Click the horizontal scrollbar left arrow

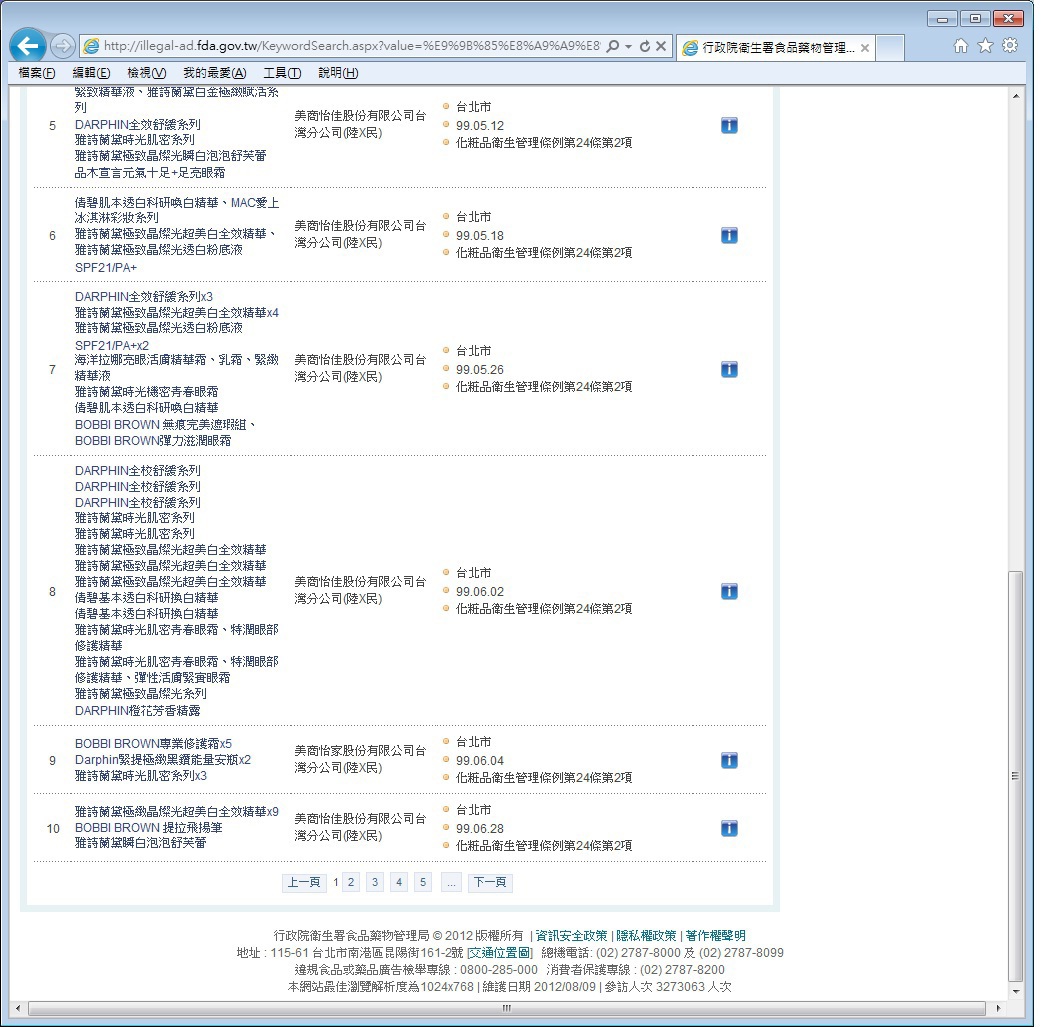(x=18, y=1008)
